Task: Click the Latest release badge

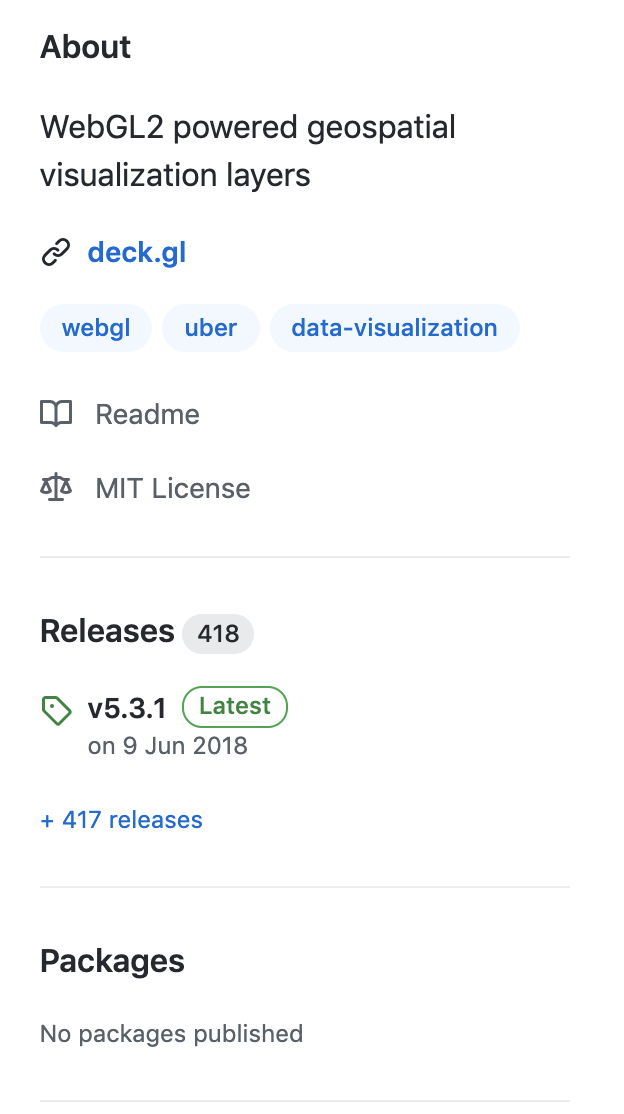Action: pos(234,706)
